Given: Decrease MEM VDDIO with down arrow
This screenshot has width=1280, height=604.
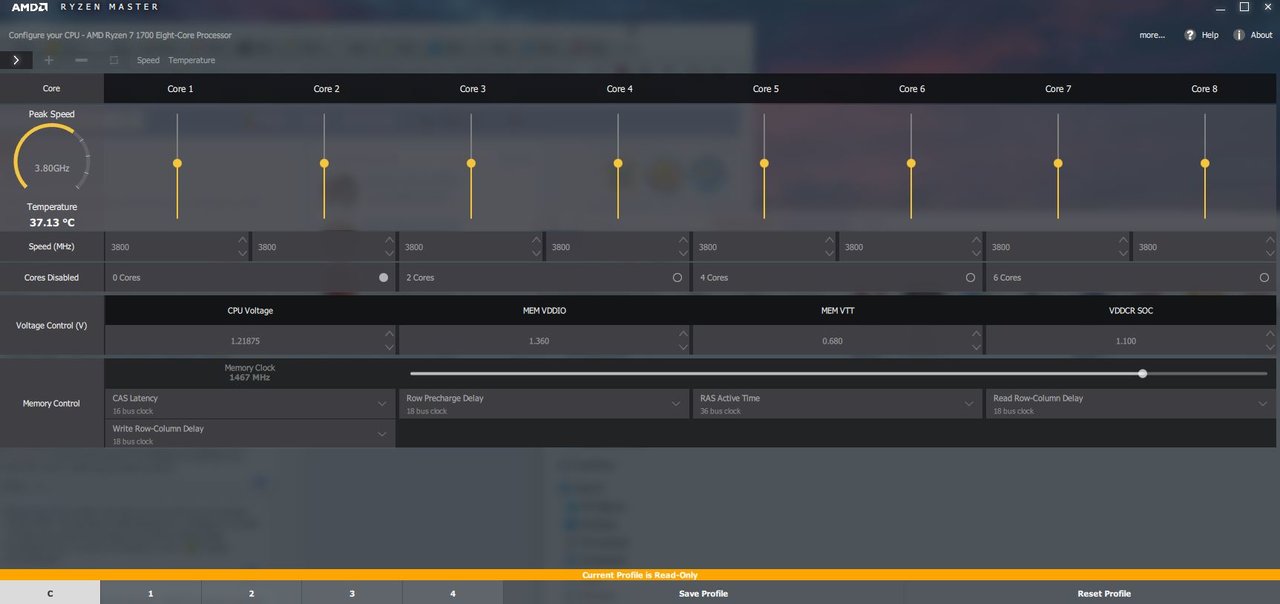Looking at the screenshot, I should click(x=683, y=348).
